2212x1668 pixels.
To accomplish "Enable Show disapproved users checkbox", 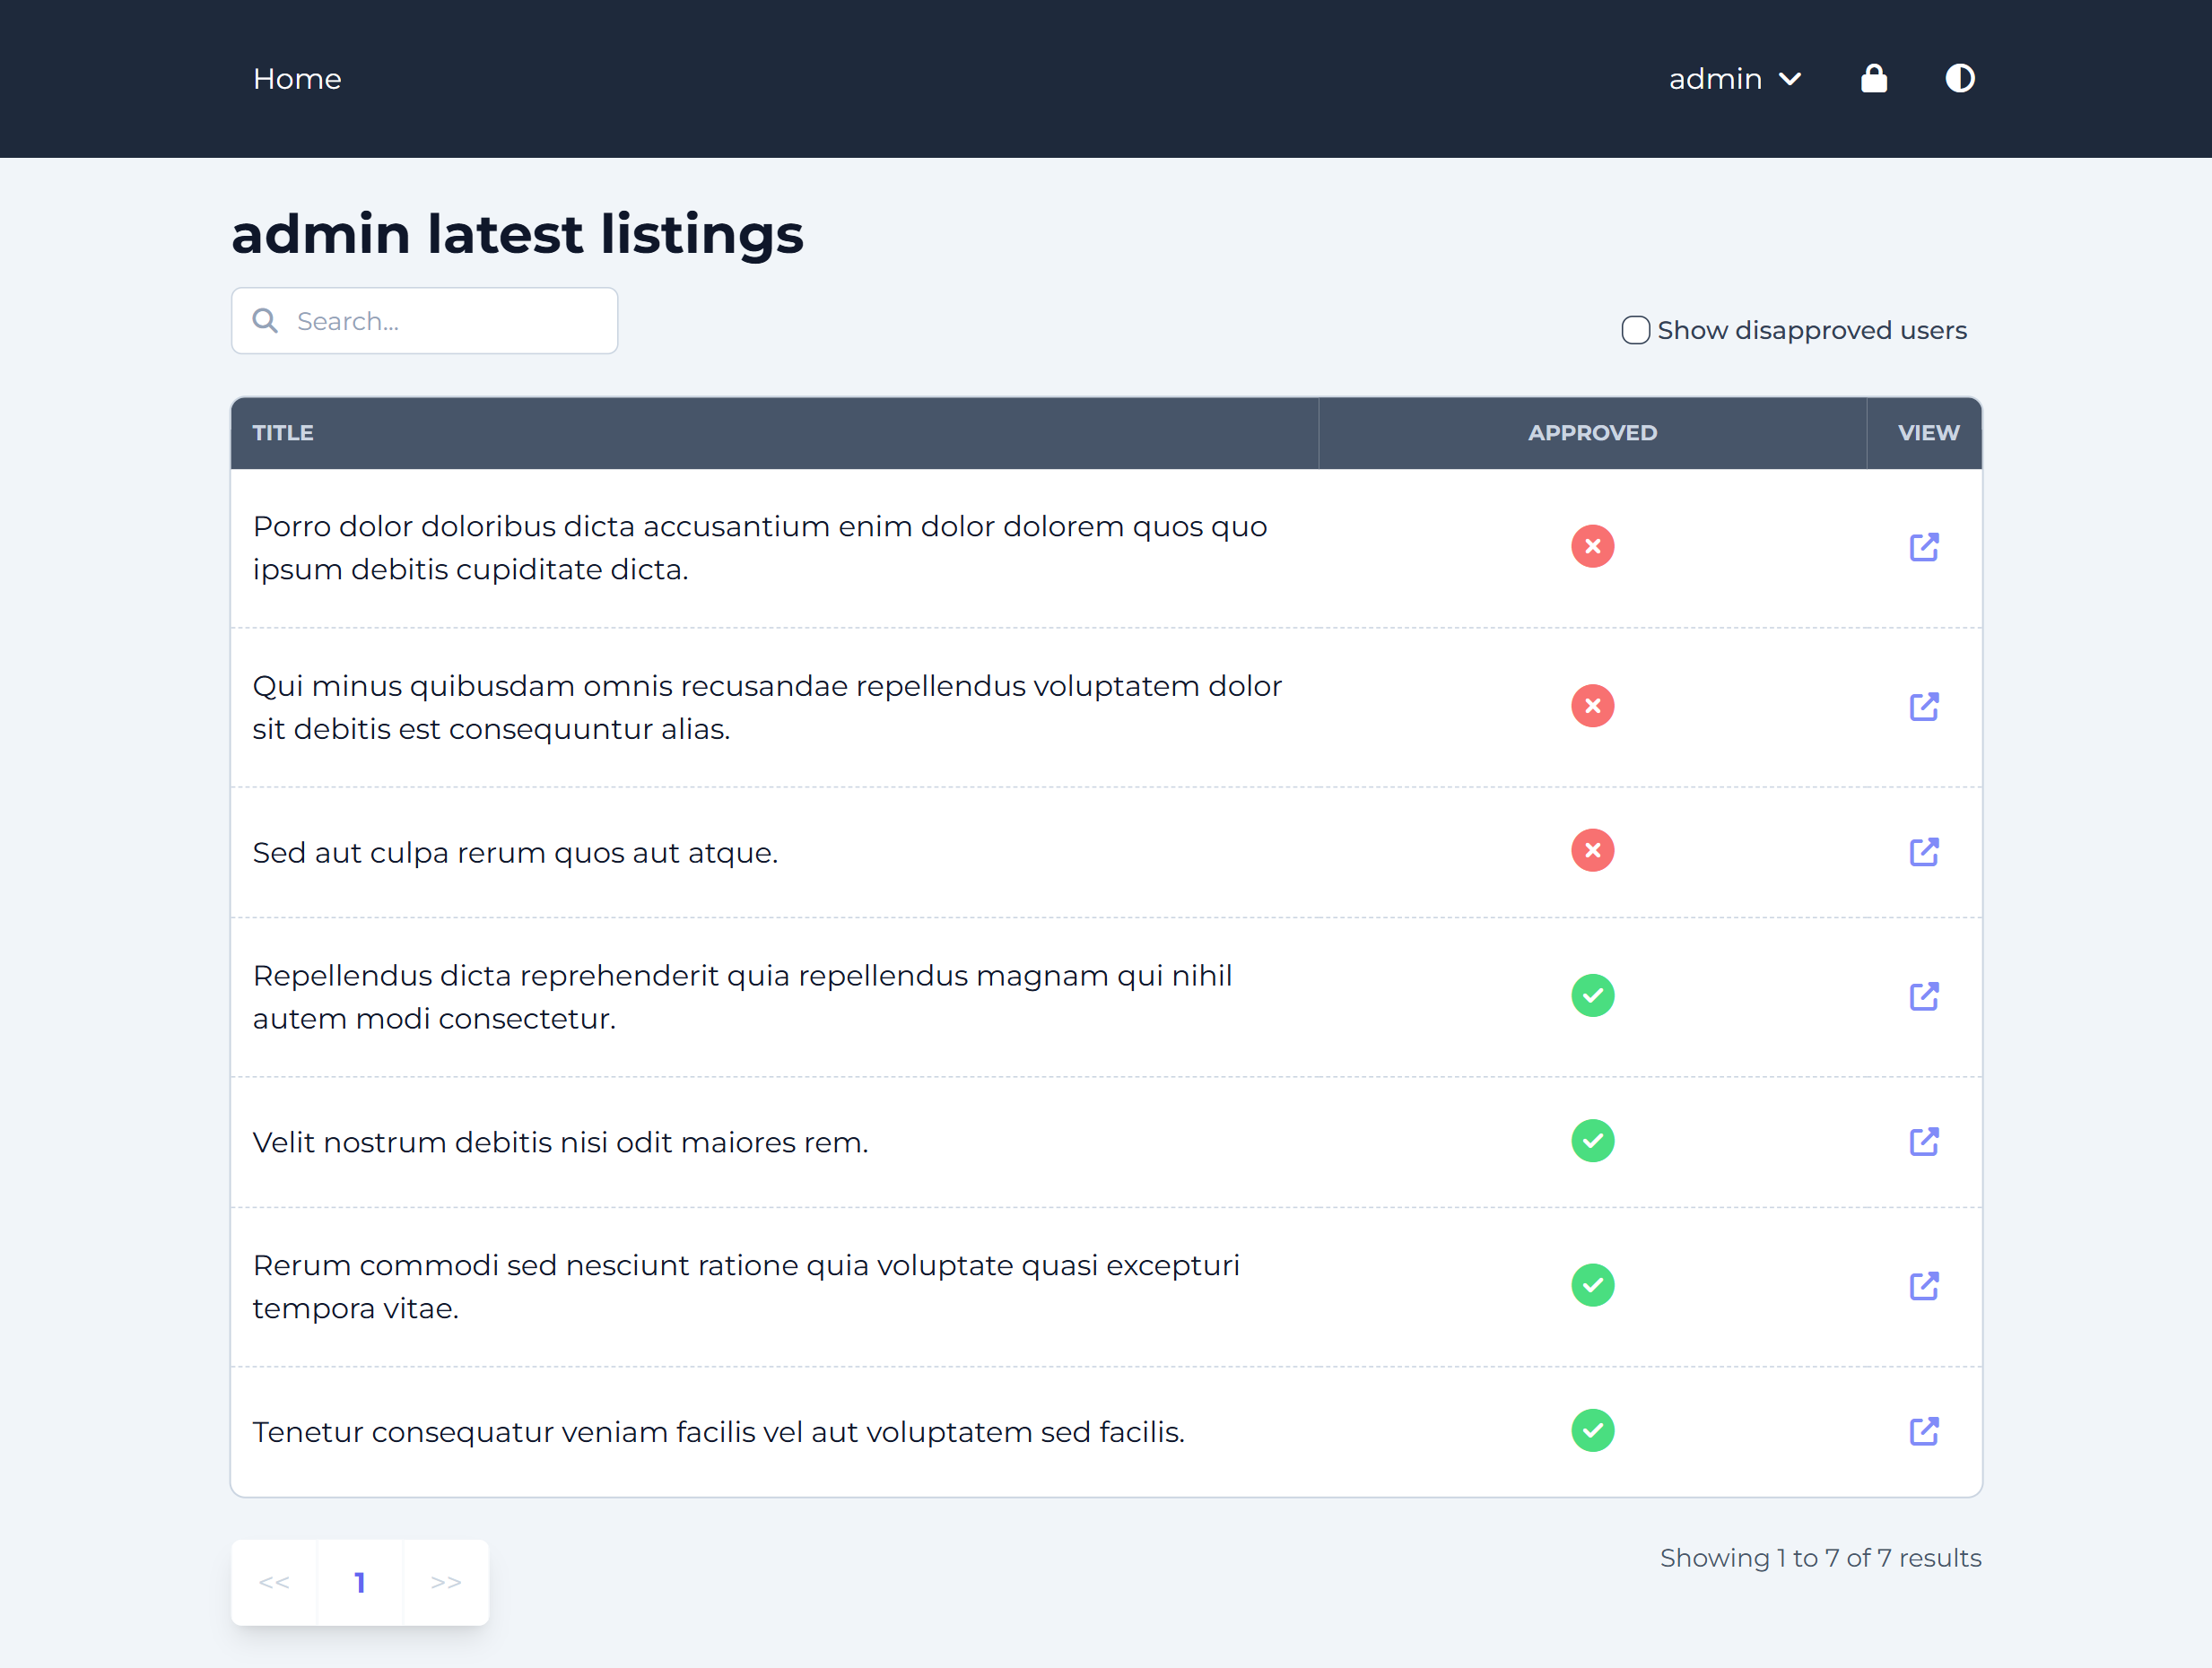I will (1635, 330).
